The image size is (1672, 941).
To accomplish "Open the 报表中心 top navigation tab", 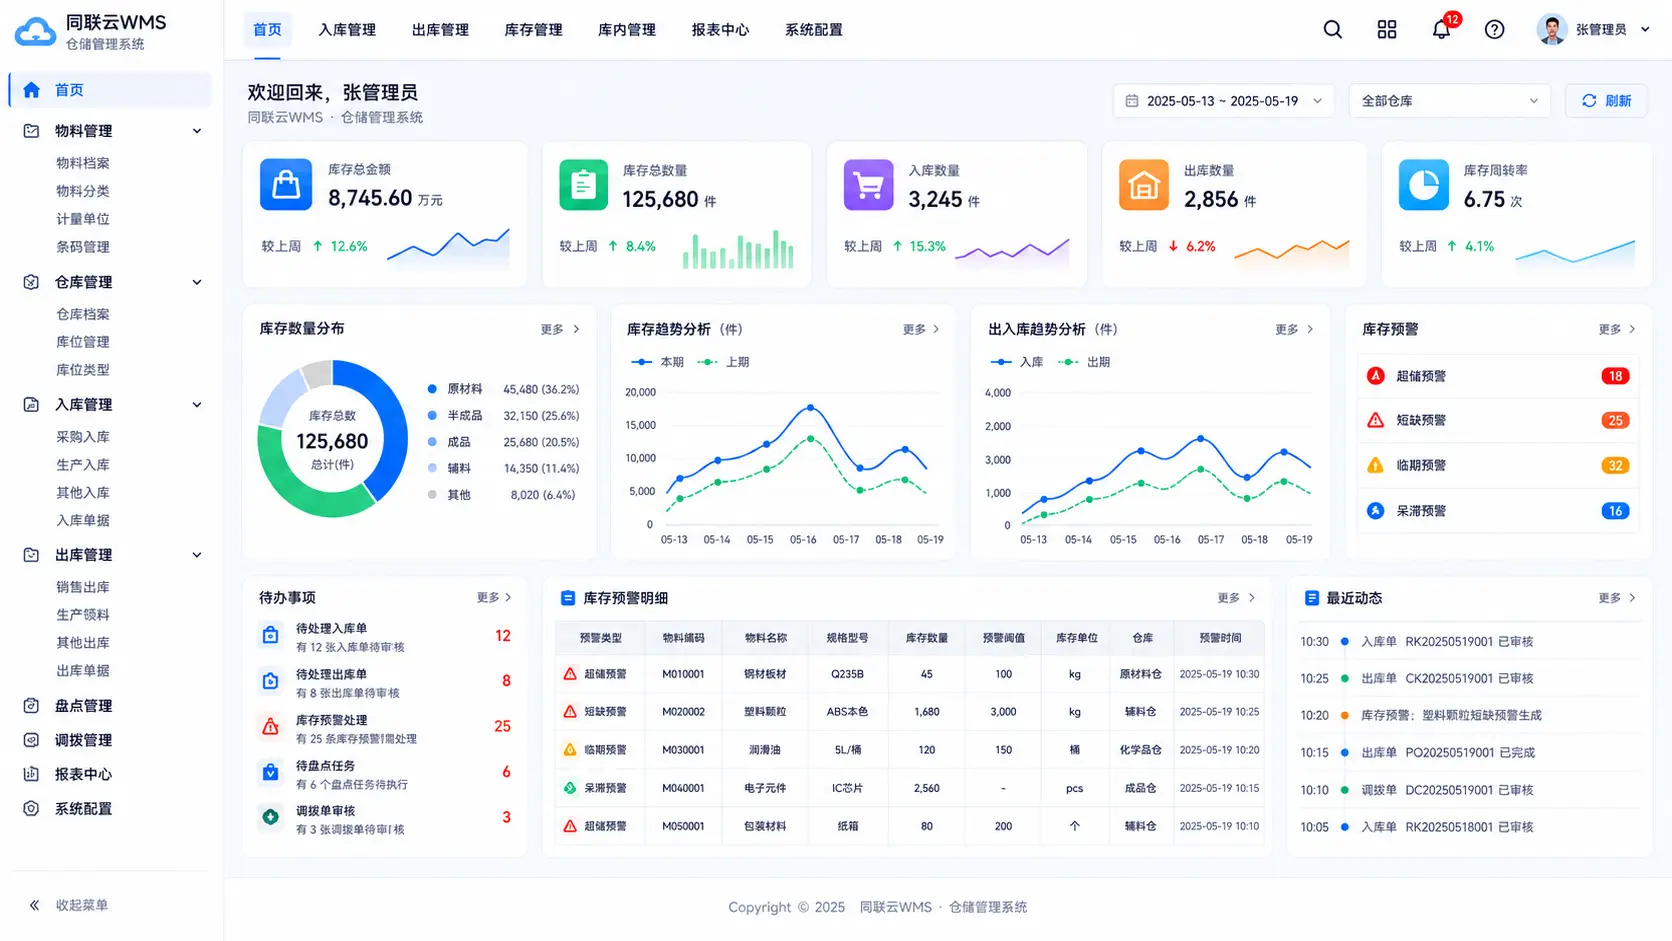I will pyautogui.click(x=720, y=30).
